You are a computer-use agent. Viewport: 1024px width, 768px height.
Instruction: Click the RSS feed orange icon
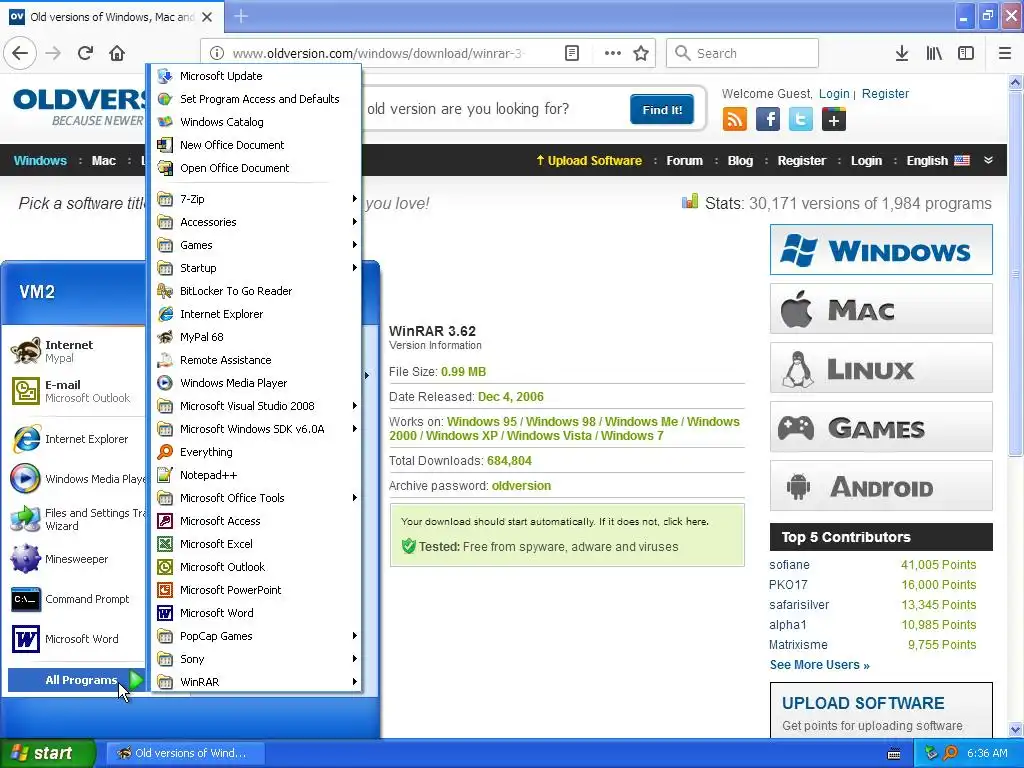pyautogui.click(x=735, y=120)
